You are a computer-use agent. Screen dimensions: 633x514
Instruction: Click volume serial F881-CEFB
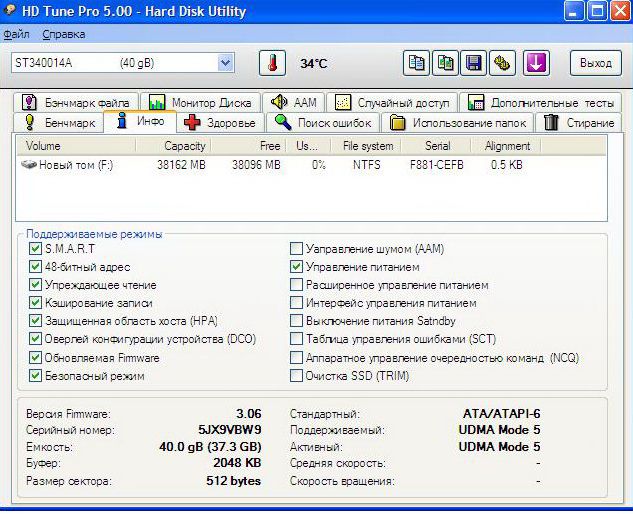(436, 165)
